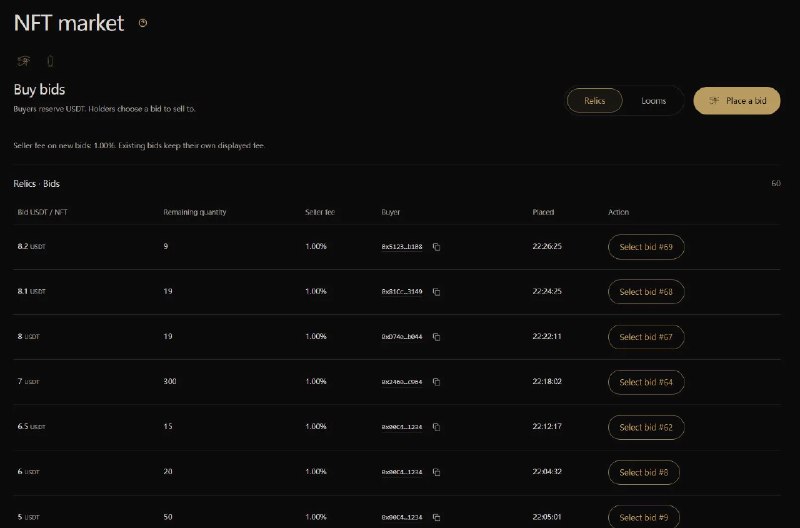This screenshot has height=528, width=800.
Task: Click placed time 22:26:25
Action: pos(547,246)
